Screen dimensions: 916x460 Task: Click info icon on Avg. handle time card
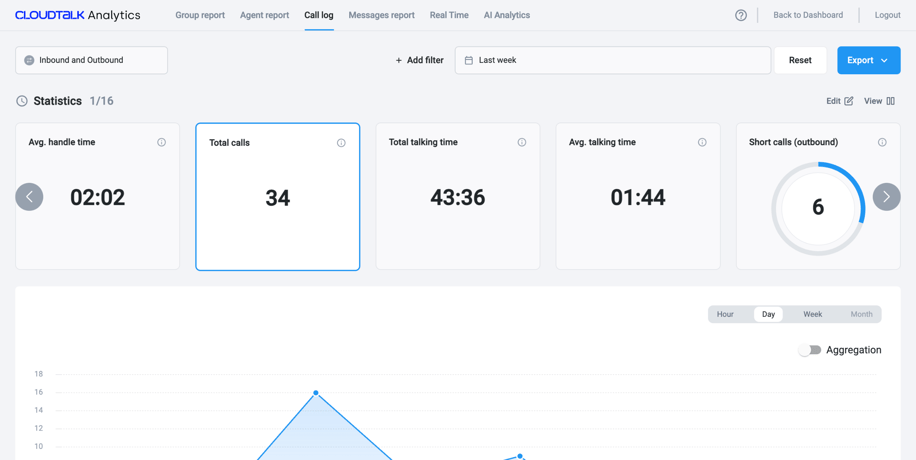point(161,142)
